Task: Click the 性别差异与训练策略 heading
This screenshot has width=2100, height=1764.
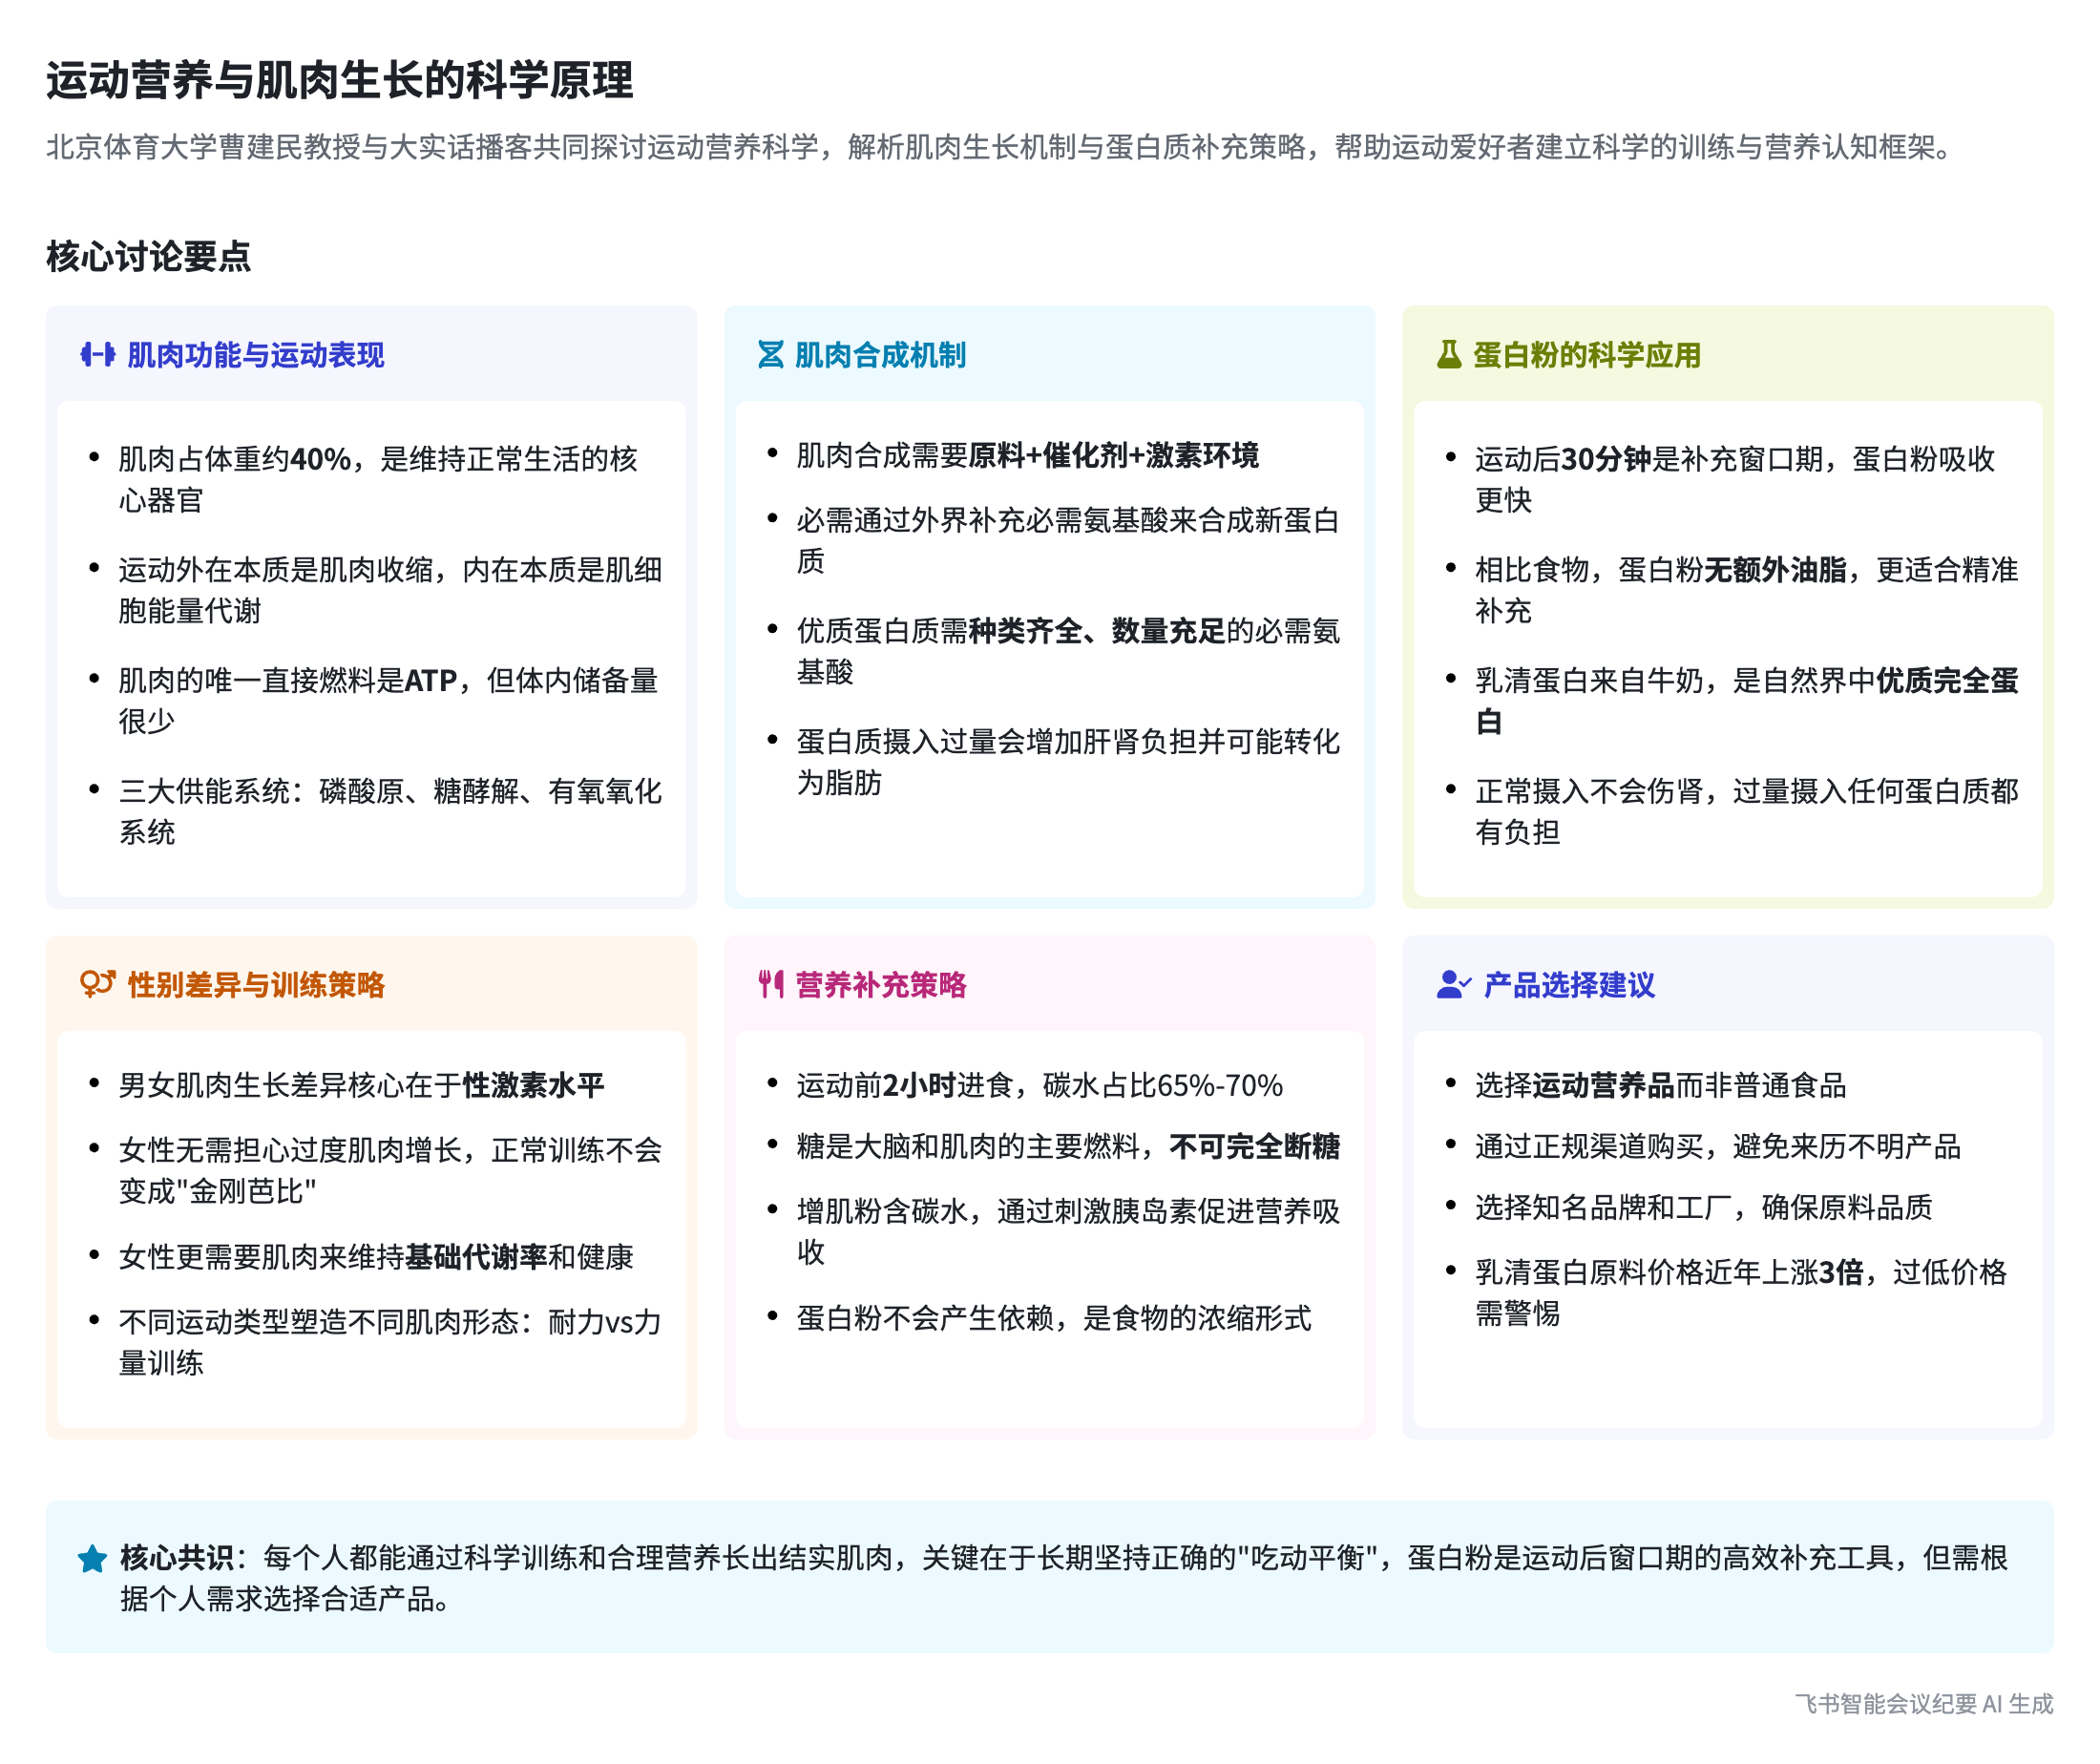Action: [256, 985]
